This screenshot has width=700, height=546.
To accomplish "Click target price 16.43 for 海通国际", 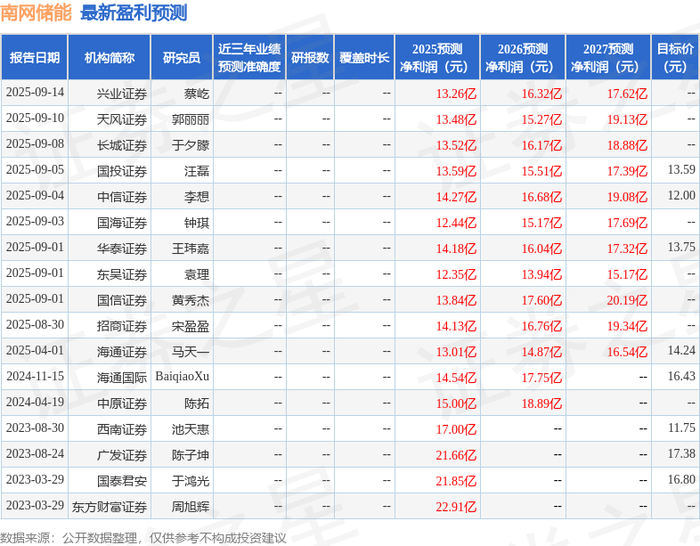I will 681,376.
